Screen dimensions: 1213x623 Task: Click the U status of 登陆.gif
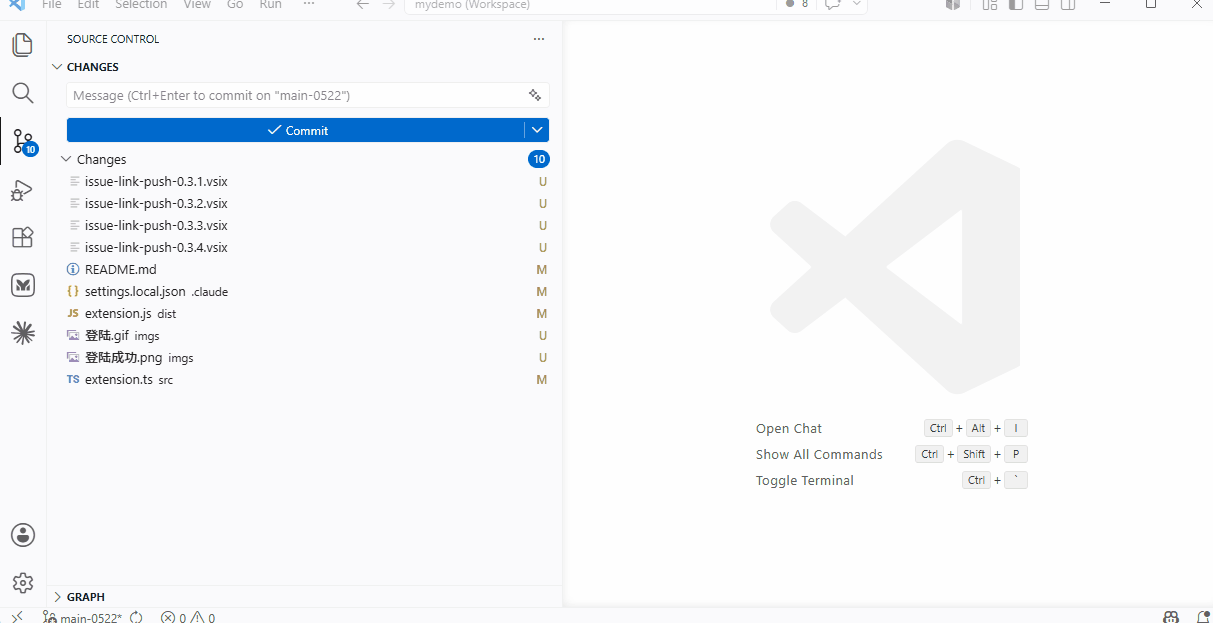(542, 335)
